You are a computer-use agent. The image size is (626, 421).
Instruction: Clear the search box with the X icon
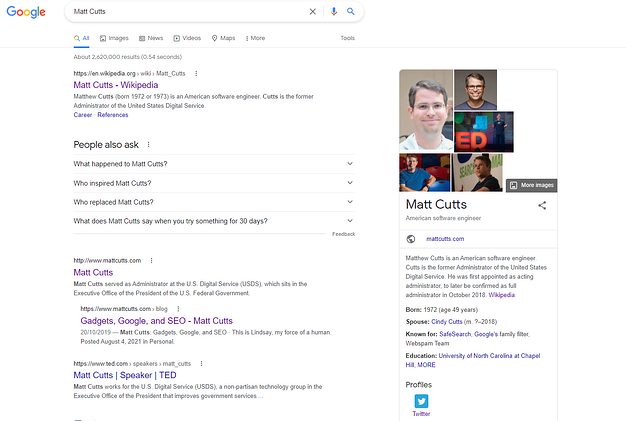313,12
